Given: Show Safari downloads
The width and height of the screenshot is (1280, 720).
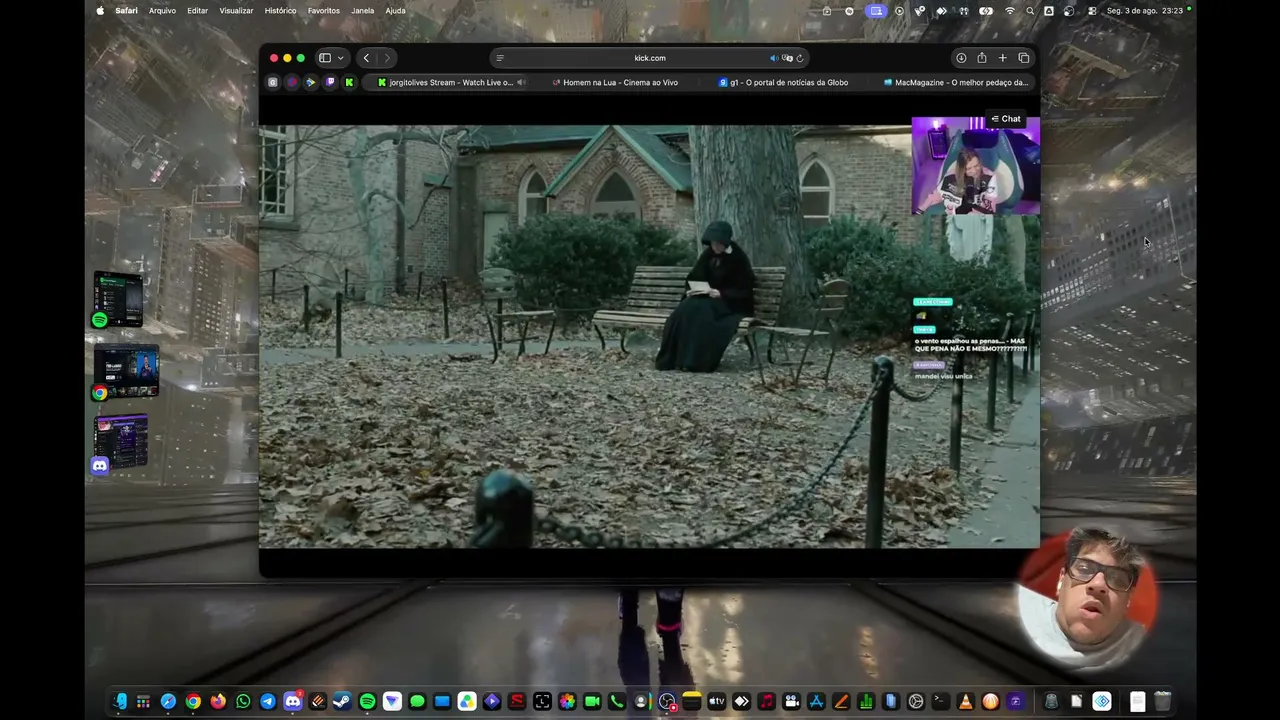Looking at the screenshot, I should tap(961, 58).
